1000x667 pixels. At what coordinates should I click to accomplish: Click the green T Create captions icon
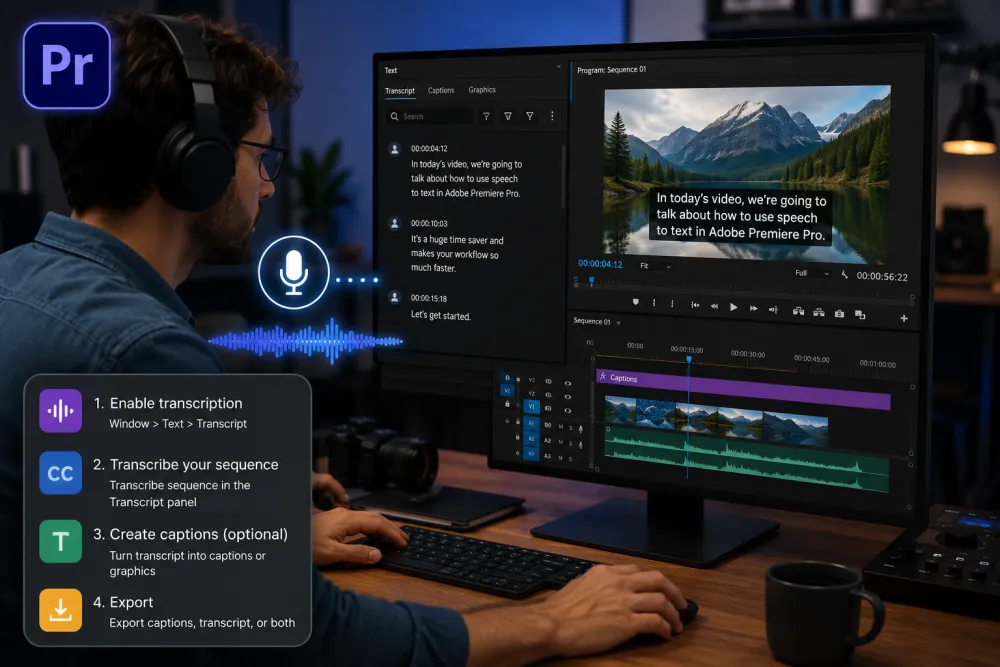tap(61, 541)
